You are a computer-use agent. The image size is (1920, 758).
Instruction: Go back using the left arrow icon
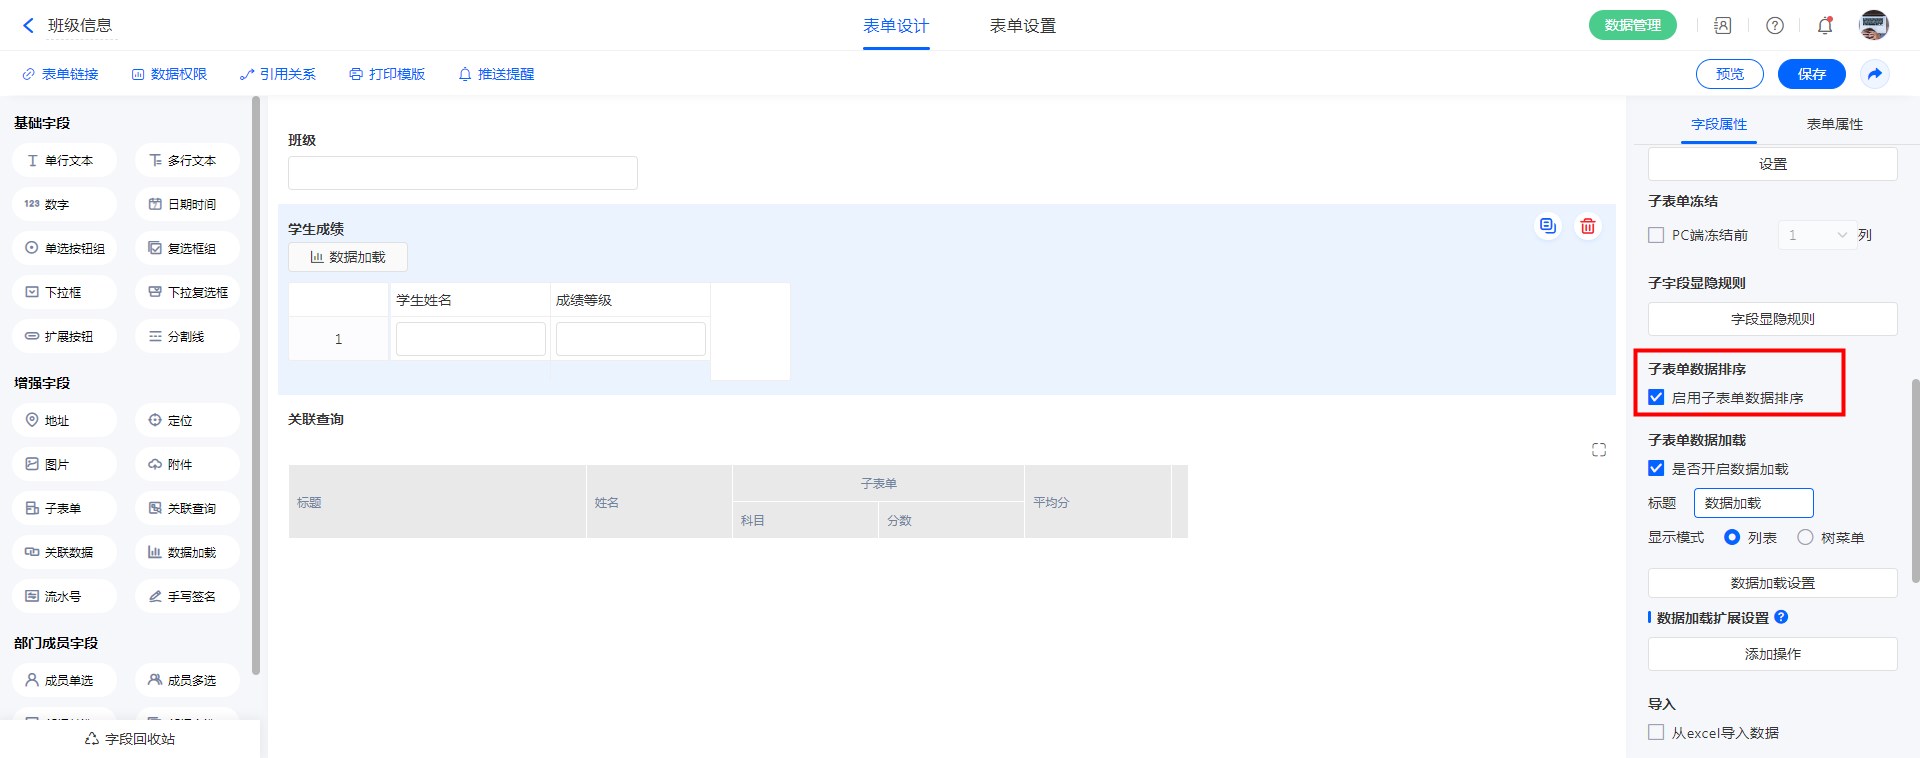(x=28, y=26)
